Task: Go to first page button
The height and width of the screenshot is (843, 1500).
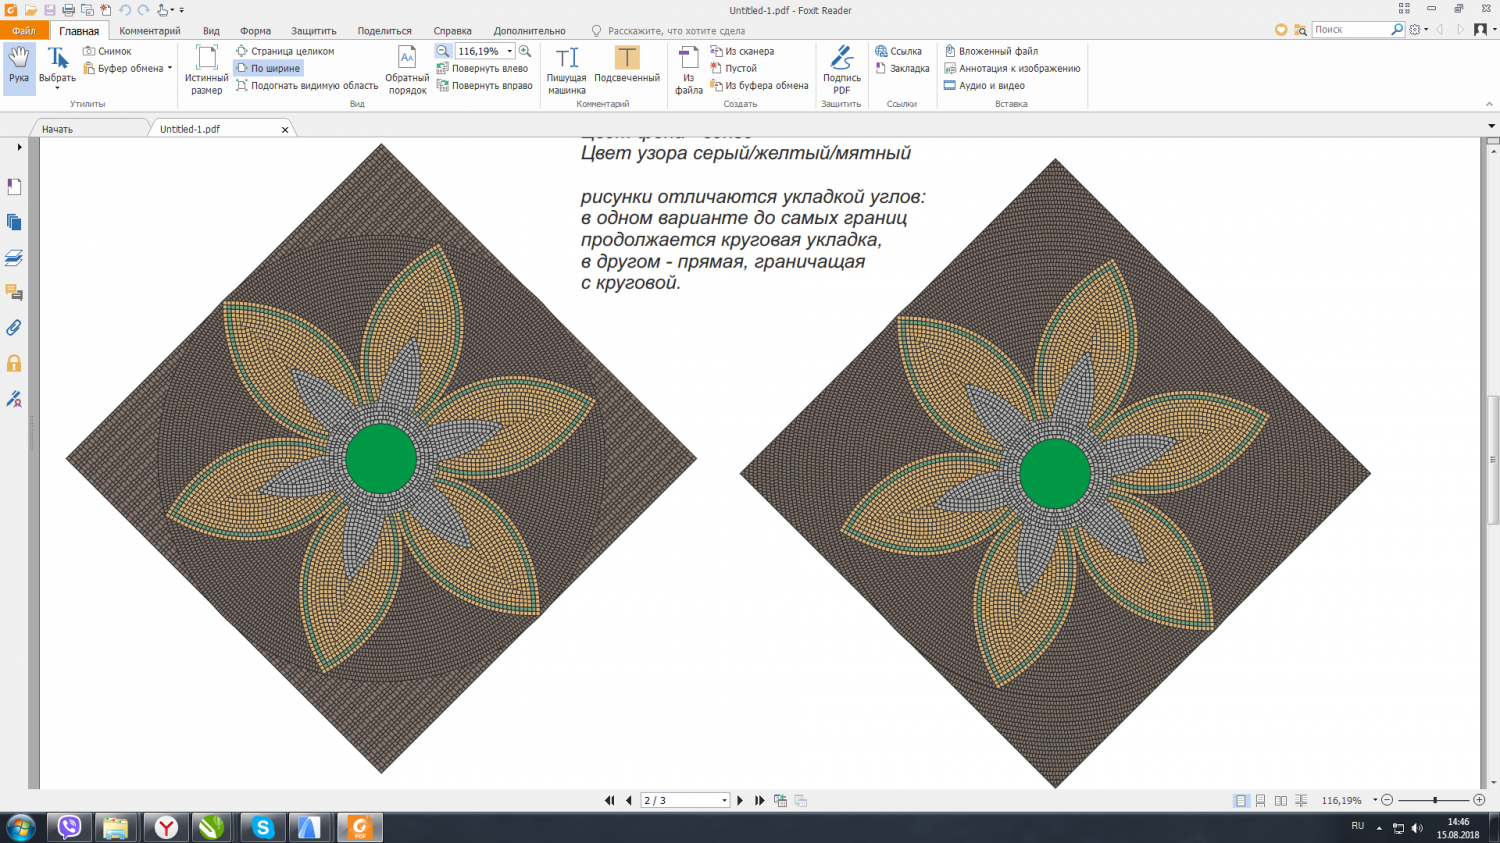Action: click(610, 801)
